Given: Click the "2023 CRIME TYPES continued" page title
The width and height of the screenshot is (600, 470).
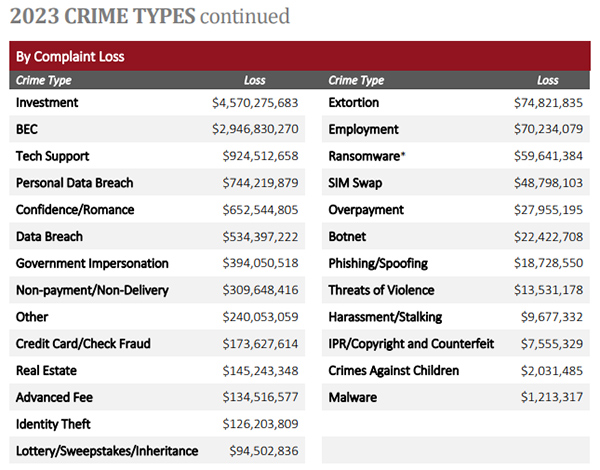Looking at the screenshot, I should [x=149, y=16].
